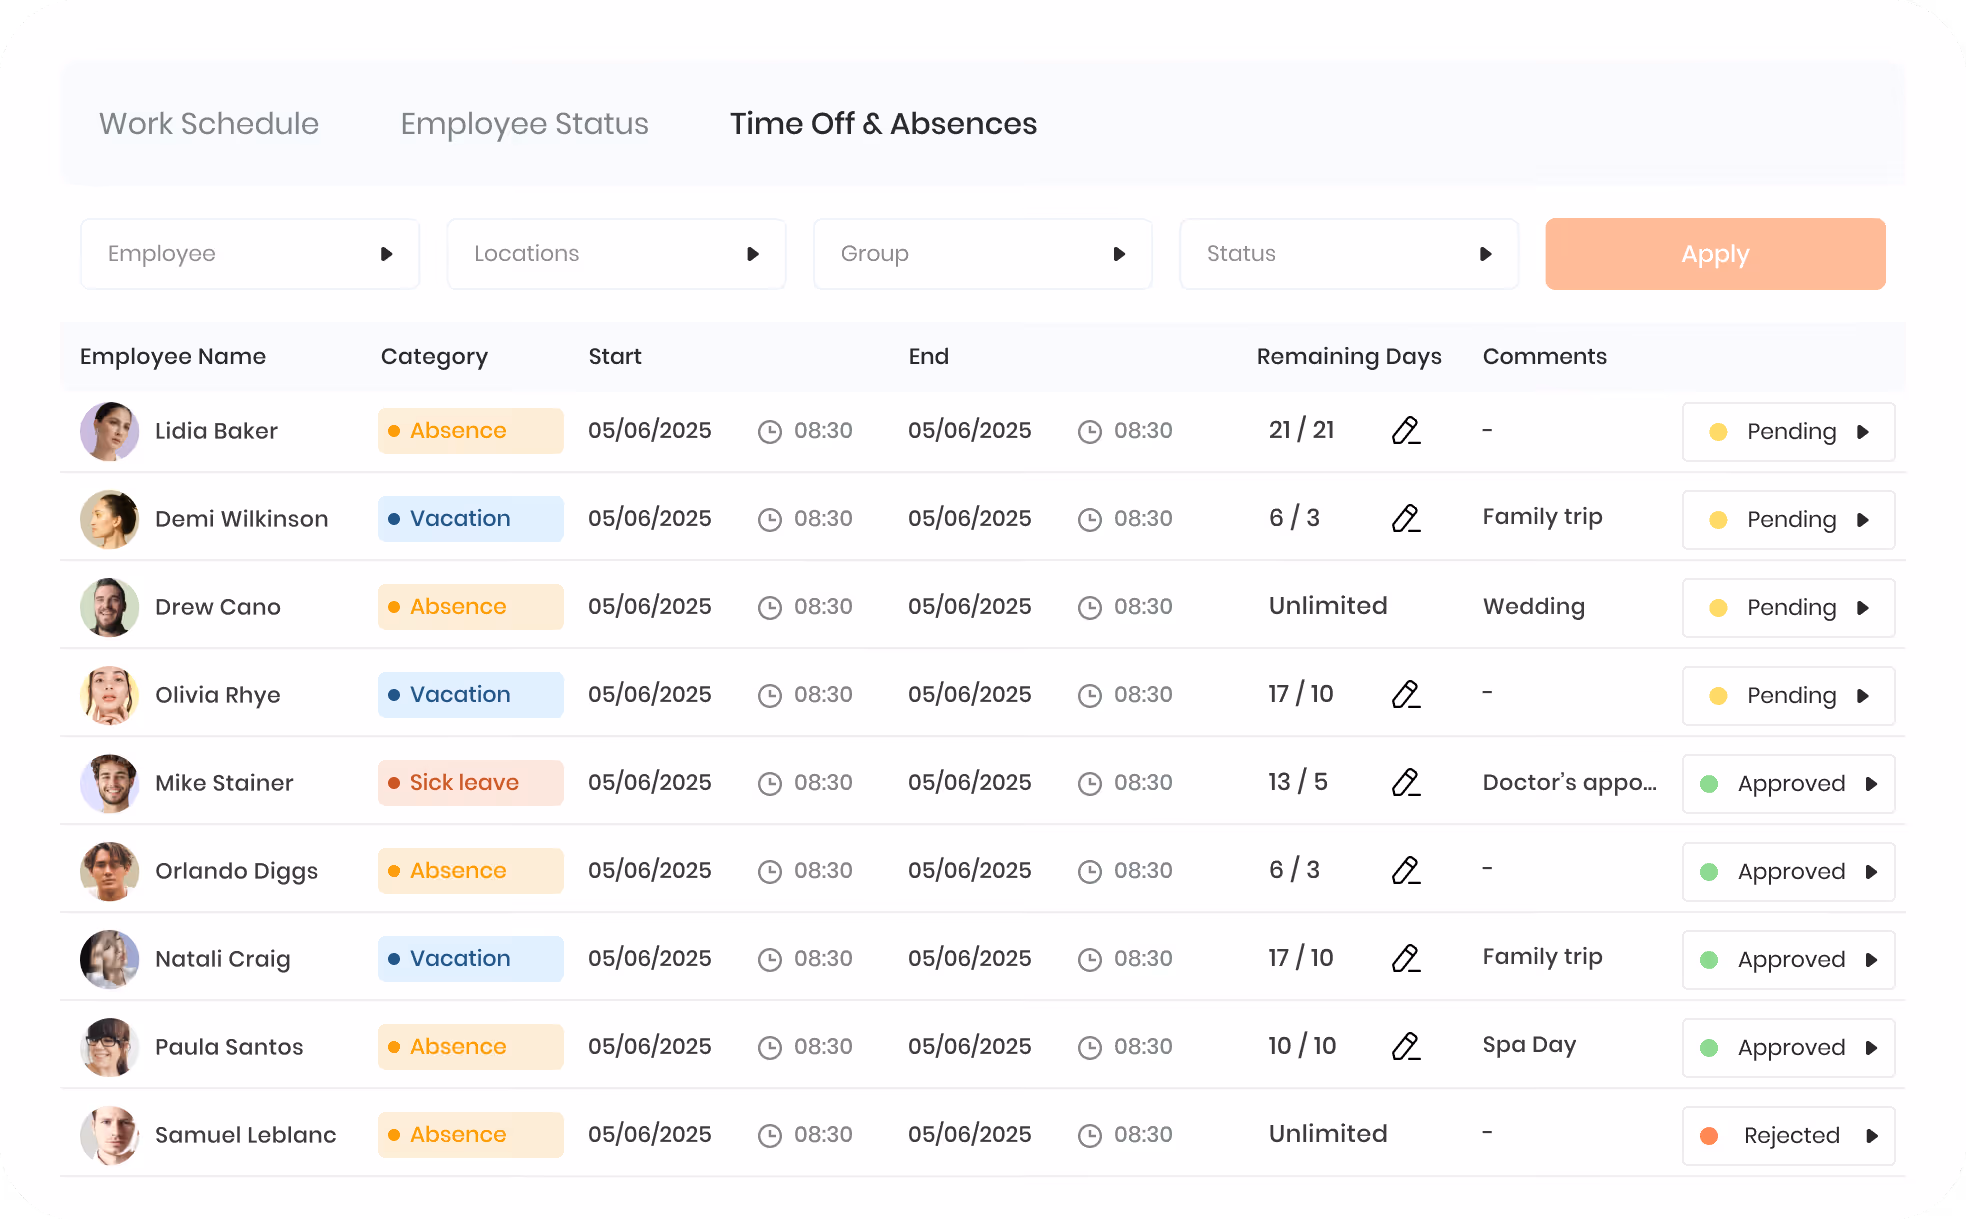The height and width of the screenshot is (1220, 1966).
Task: Click the Apply filters button
Action: click(x=1715, y=254)
